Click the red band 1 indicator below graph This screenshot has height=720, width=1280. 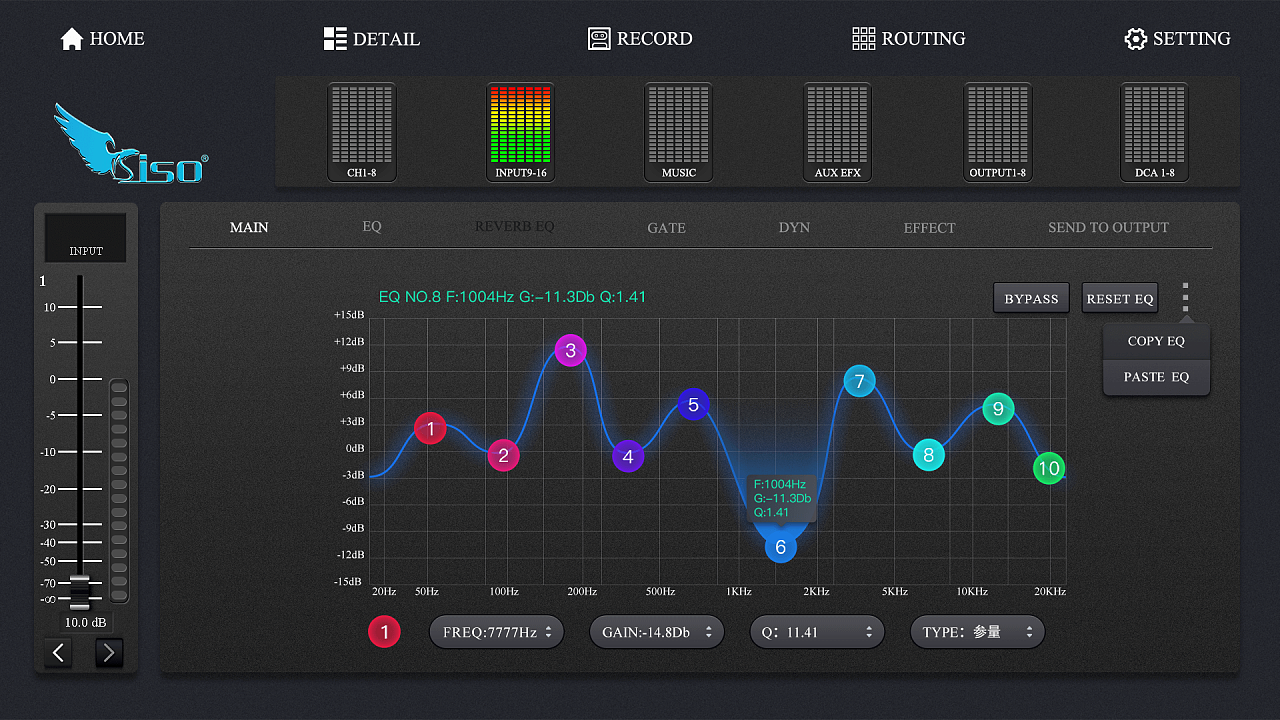384,632
